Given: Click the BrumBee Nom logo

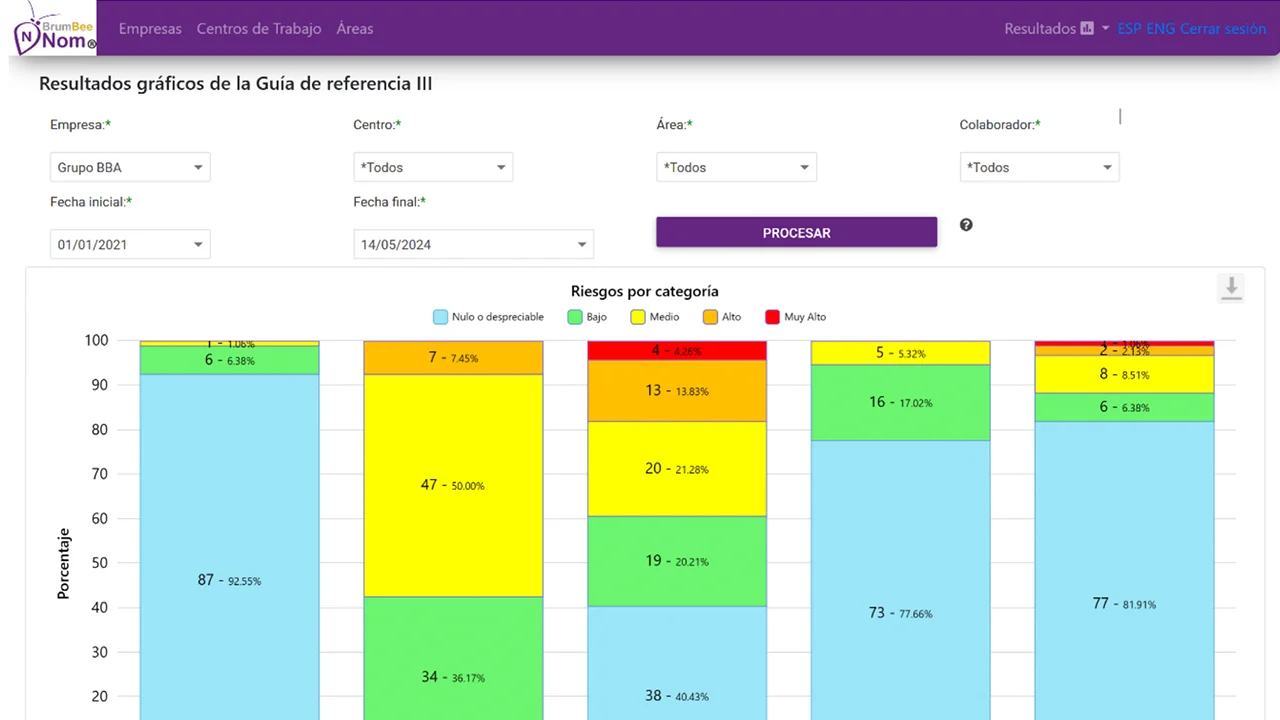Looking at the screenshot, I should pyautogui.click(x=54, y=28).
